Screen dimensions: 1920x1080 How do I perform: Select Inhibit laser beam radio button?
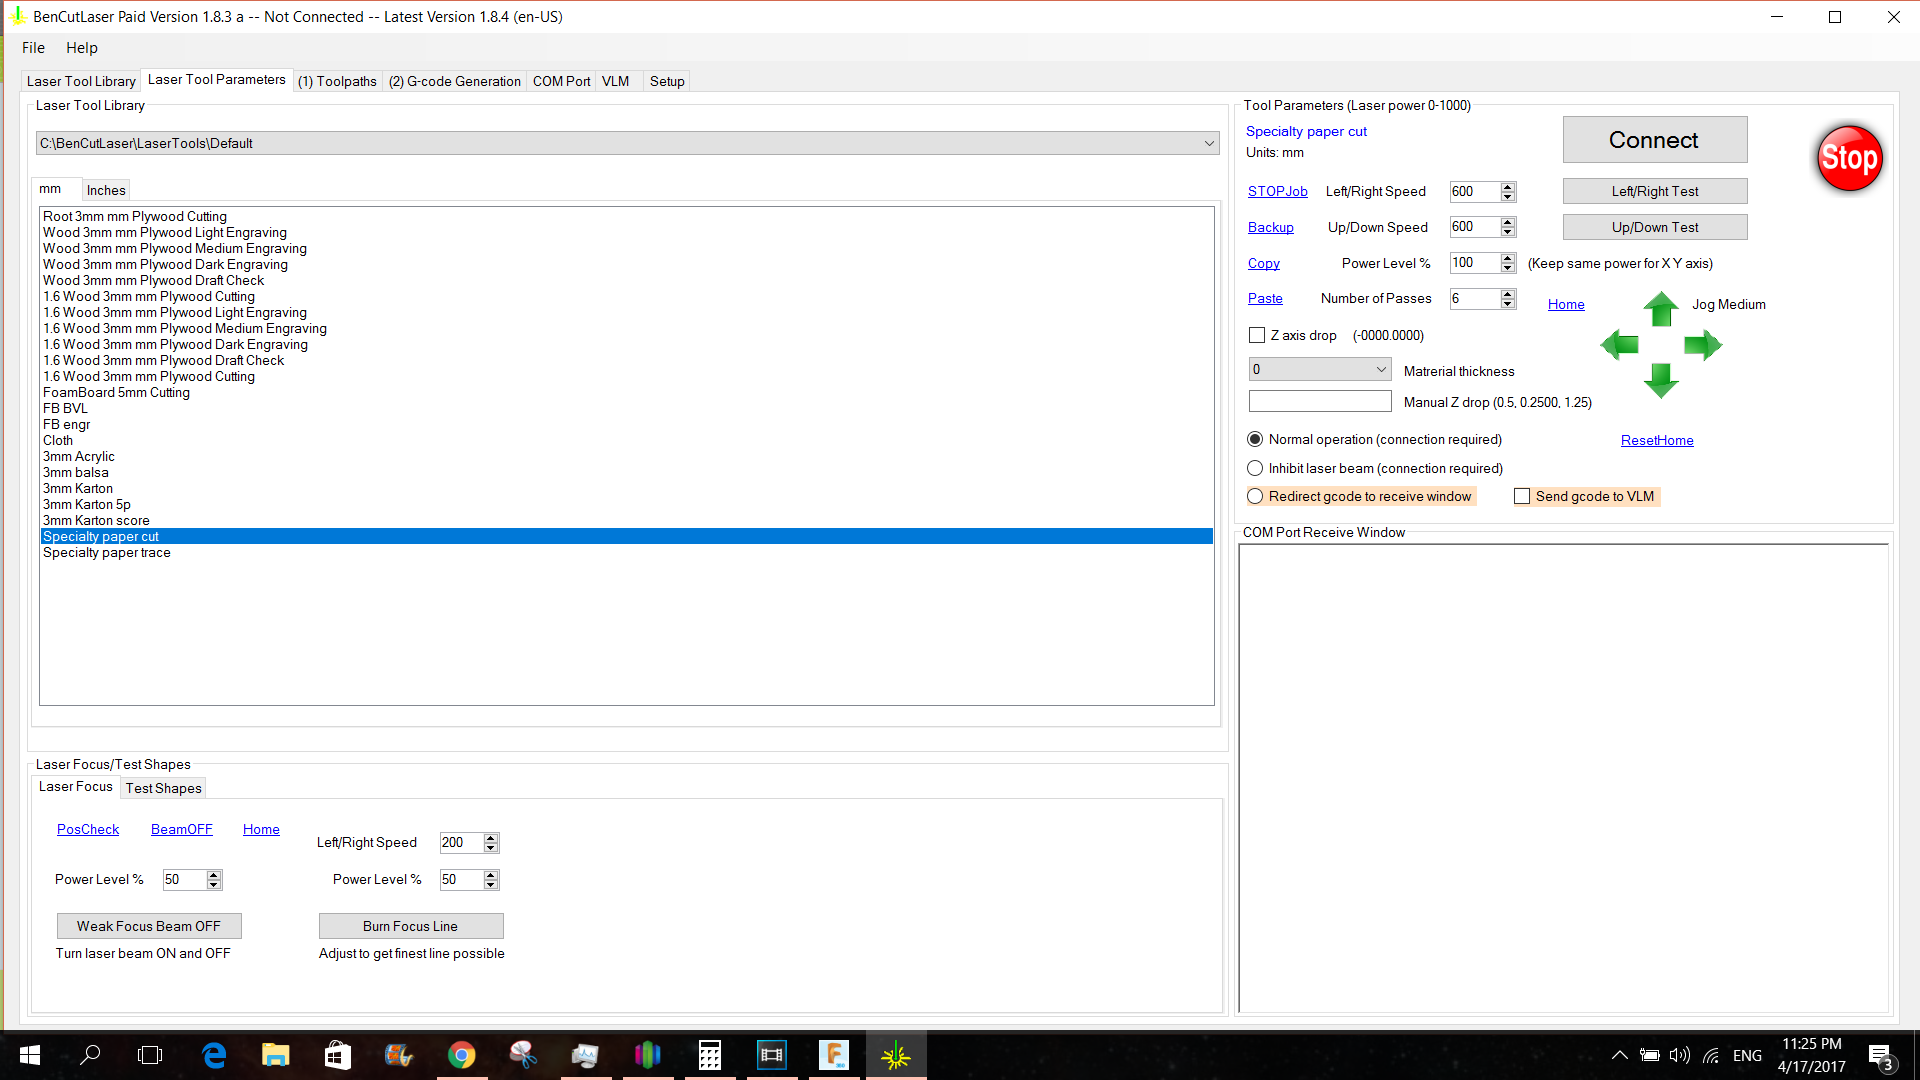pos(1255,468)
